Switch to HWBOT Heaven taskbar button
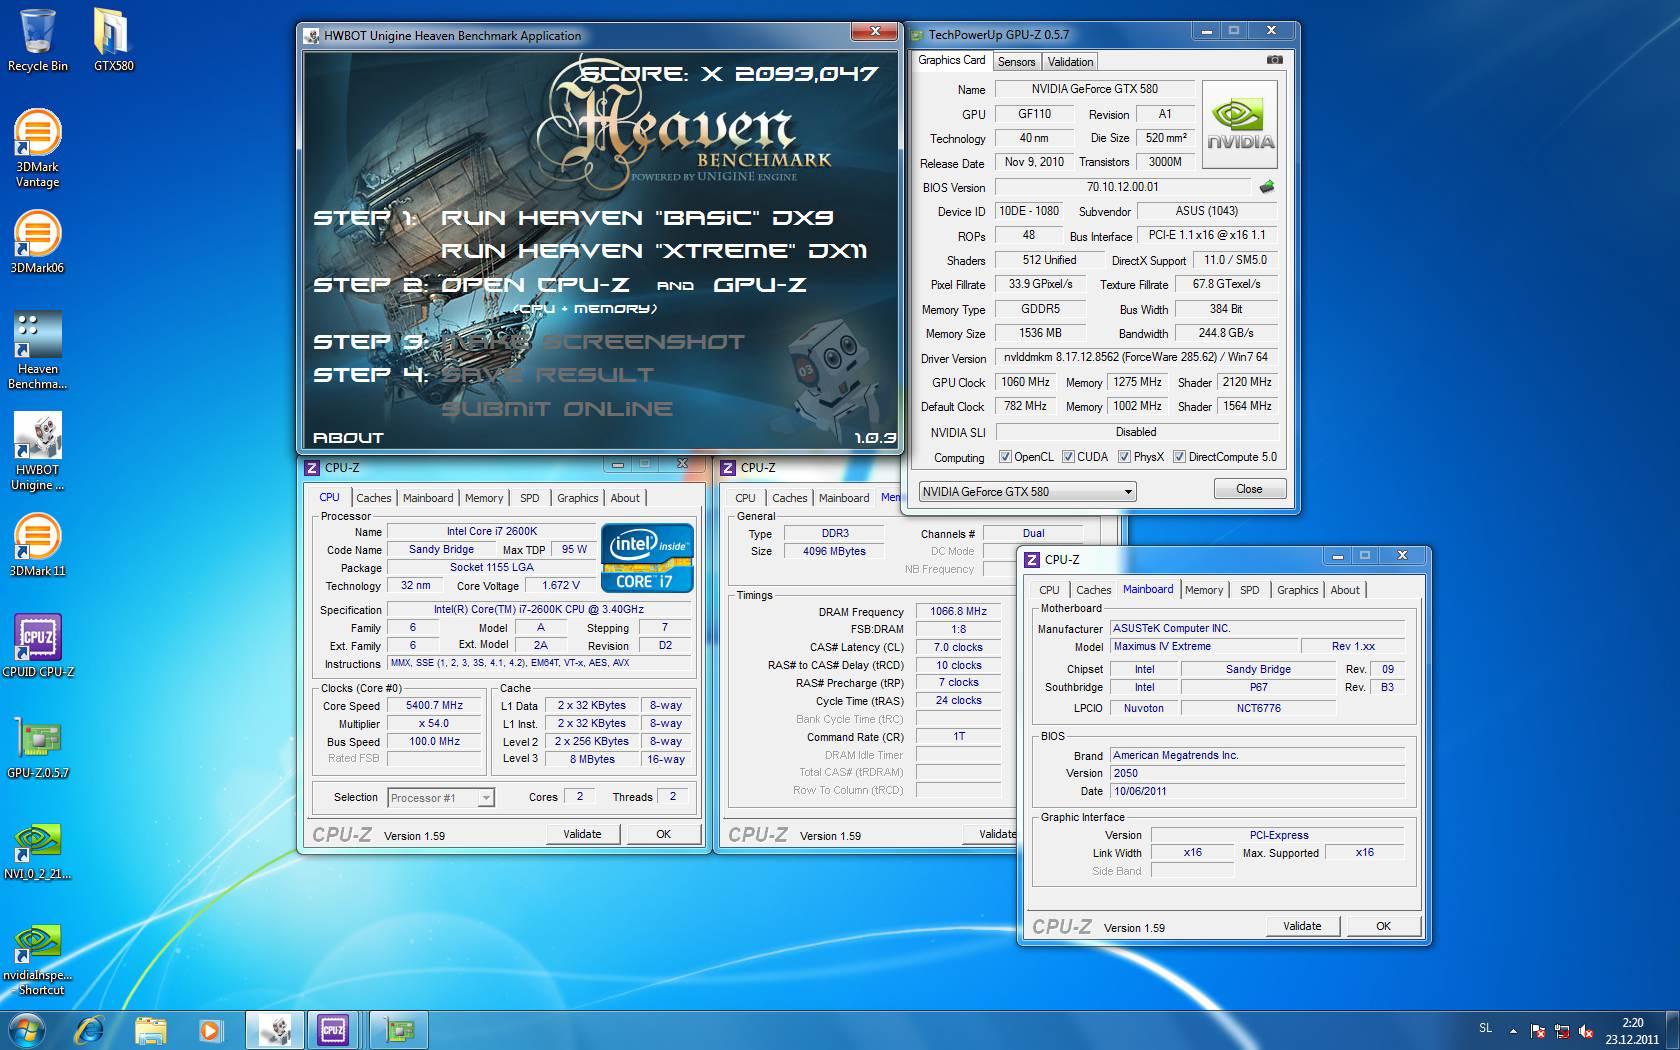The image size is (1680, 1050). [x=275, y=1030]
